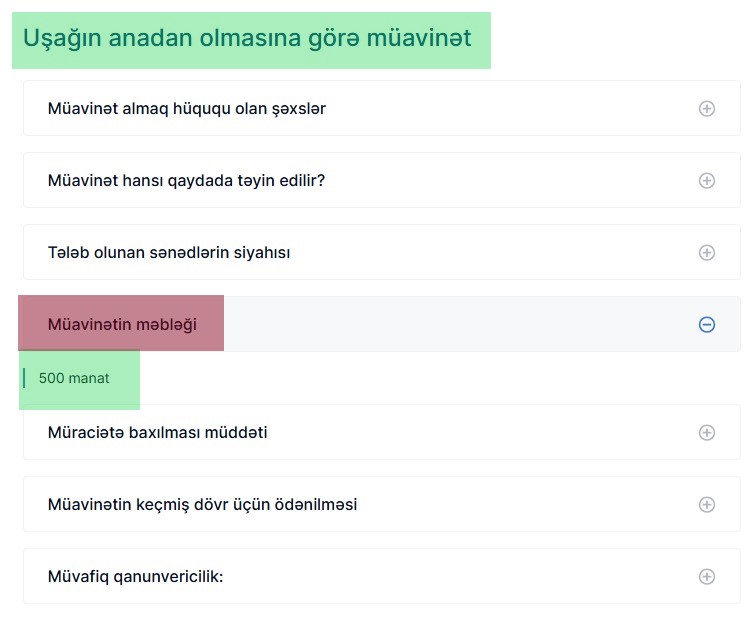The height and width of the screenshot is (618, 745).
Task: Click blank space in Müvafiq qanunvericilik row
Action: tap(451, 577)
